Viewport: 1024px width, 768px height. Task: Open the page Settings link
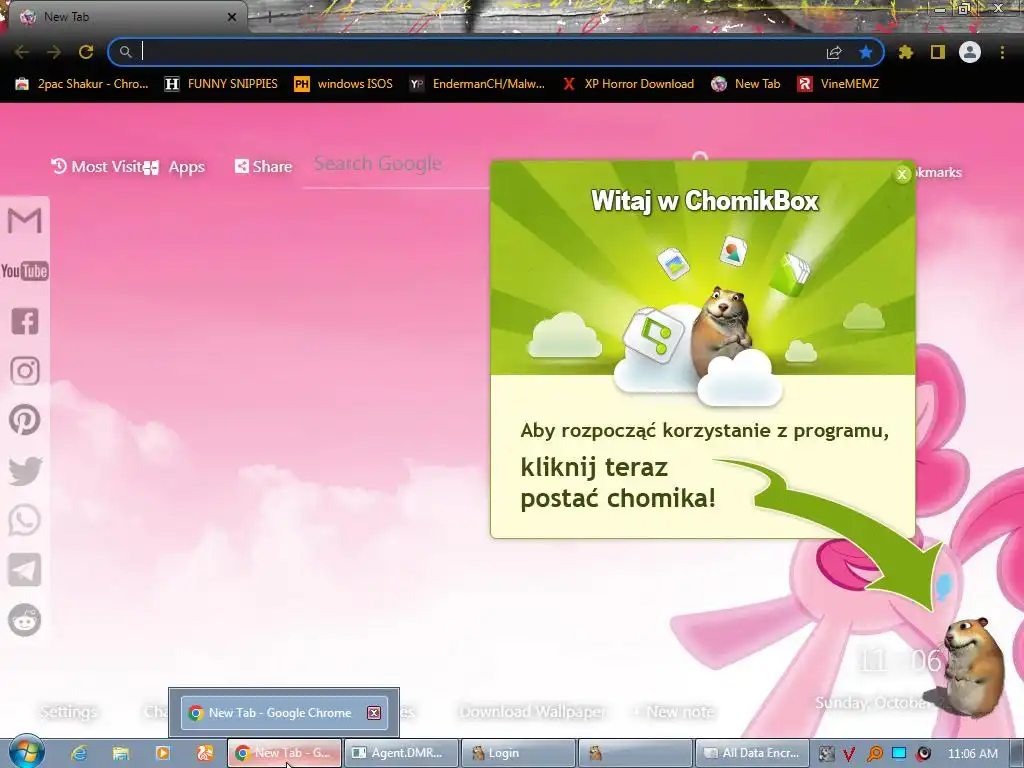(x=69, y=711)
